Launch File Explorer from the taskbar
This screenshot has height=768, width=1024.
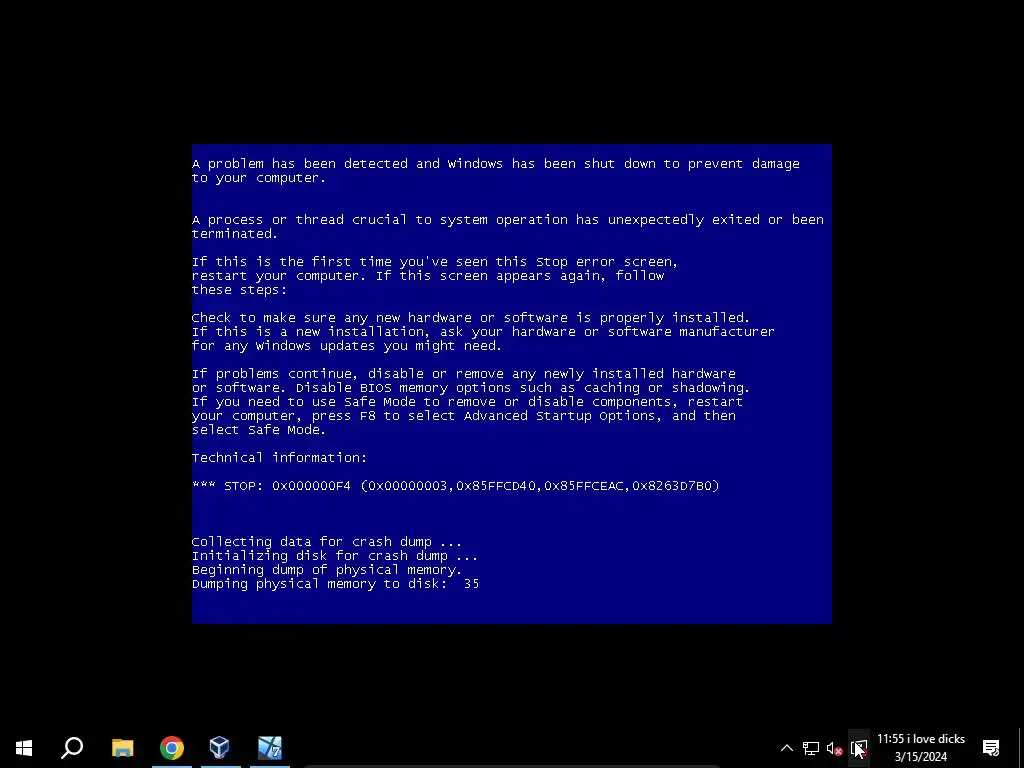pos(122,748)
